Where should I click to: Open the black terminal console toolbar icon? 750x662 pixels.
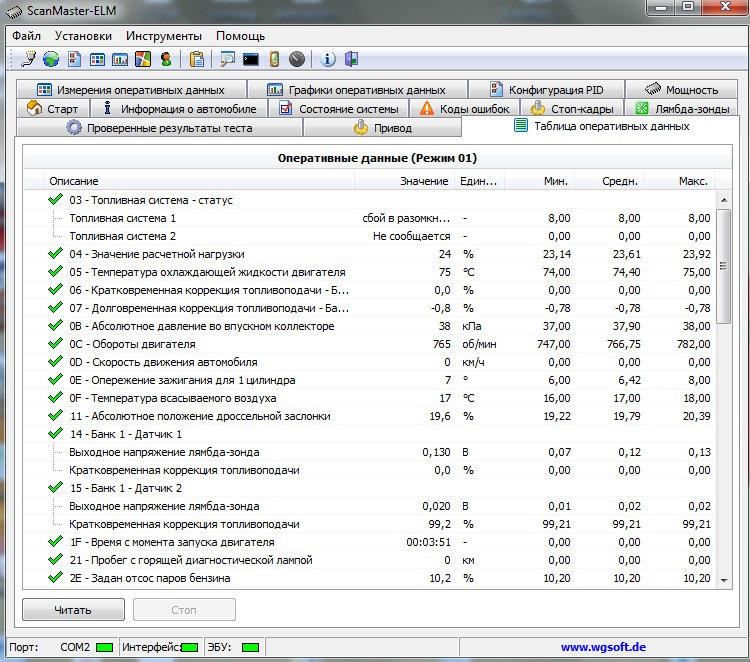tap(251, 59)
